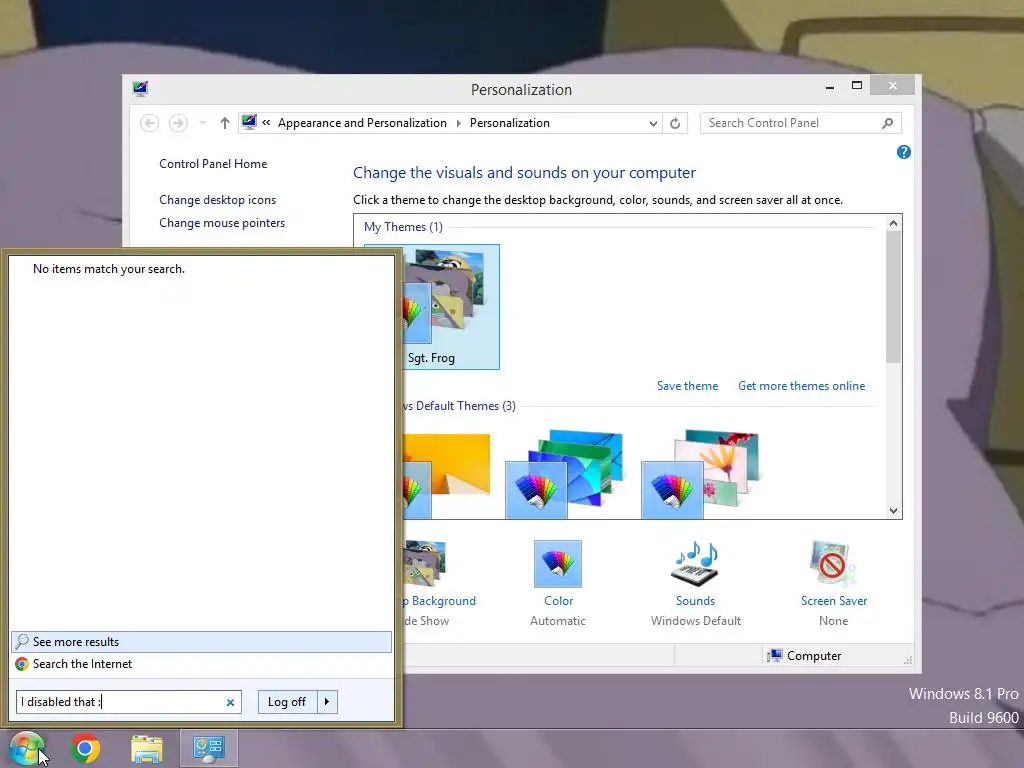Click the Windows Default Themes (3) heading
This screenshot has height=768, width=1024.
tap(460, 406)
